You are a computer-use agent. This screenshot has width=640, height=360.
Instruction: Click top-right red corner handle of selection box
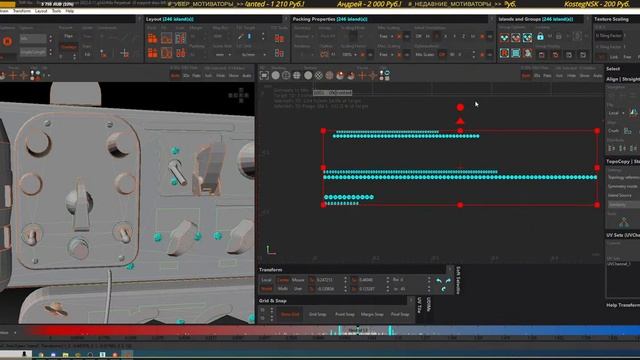point(597,131)
